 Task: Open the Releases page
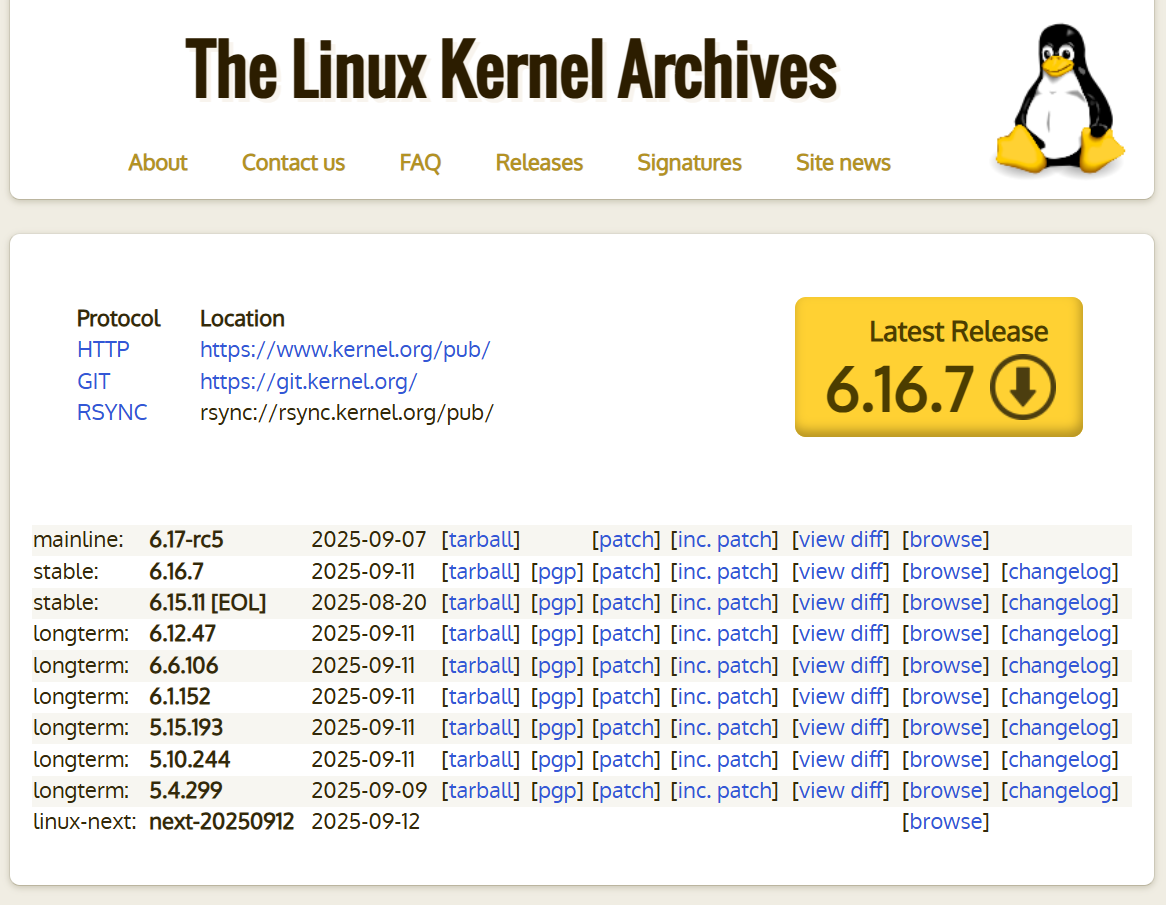point(539,162)
